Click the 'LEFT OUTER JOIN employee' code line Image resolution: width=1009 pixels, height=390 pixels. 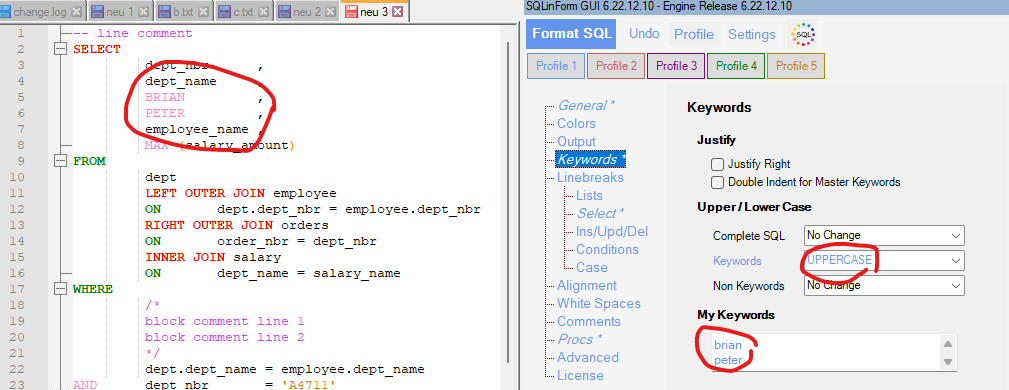coord(240,193)
